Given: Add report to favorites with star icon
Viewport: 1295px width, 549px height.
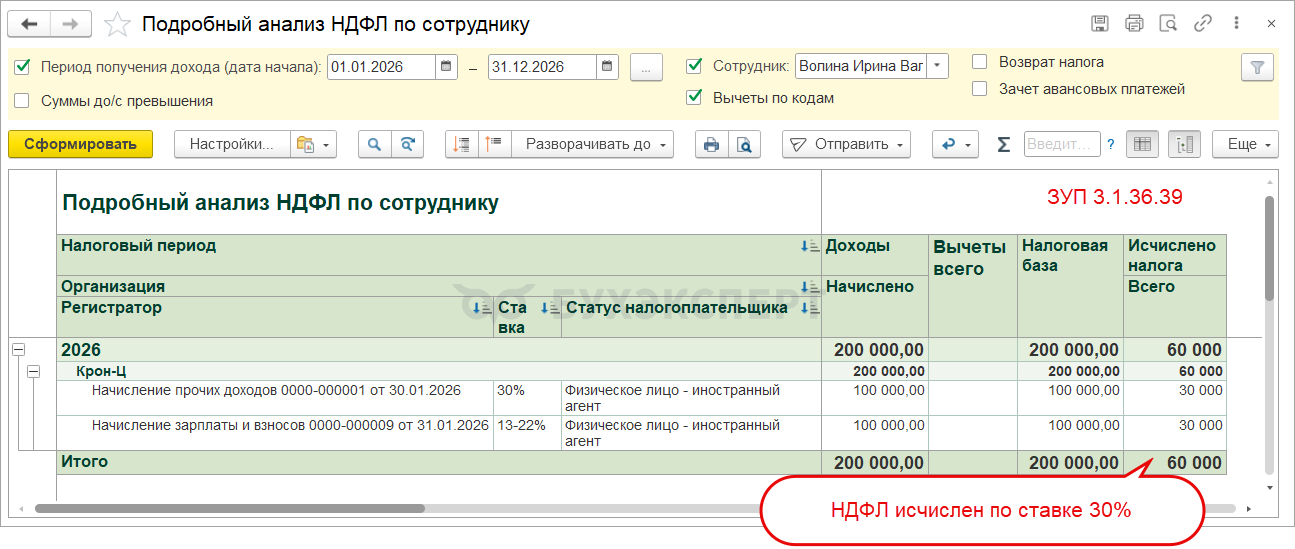Looking at the screenshot, I should pyautogui.click(x=117, y=24).
